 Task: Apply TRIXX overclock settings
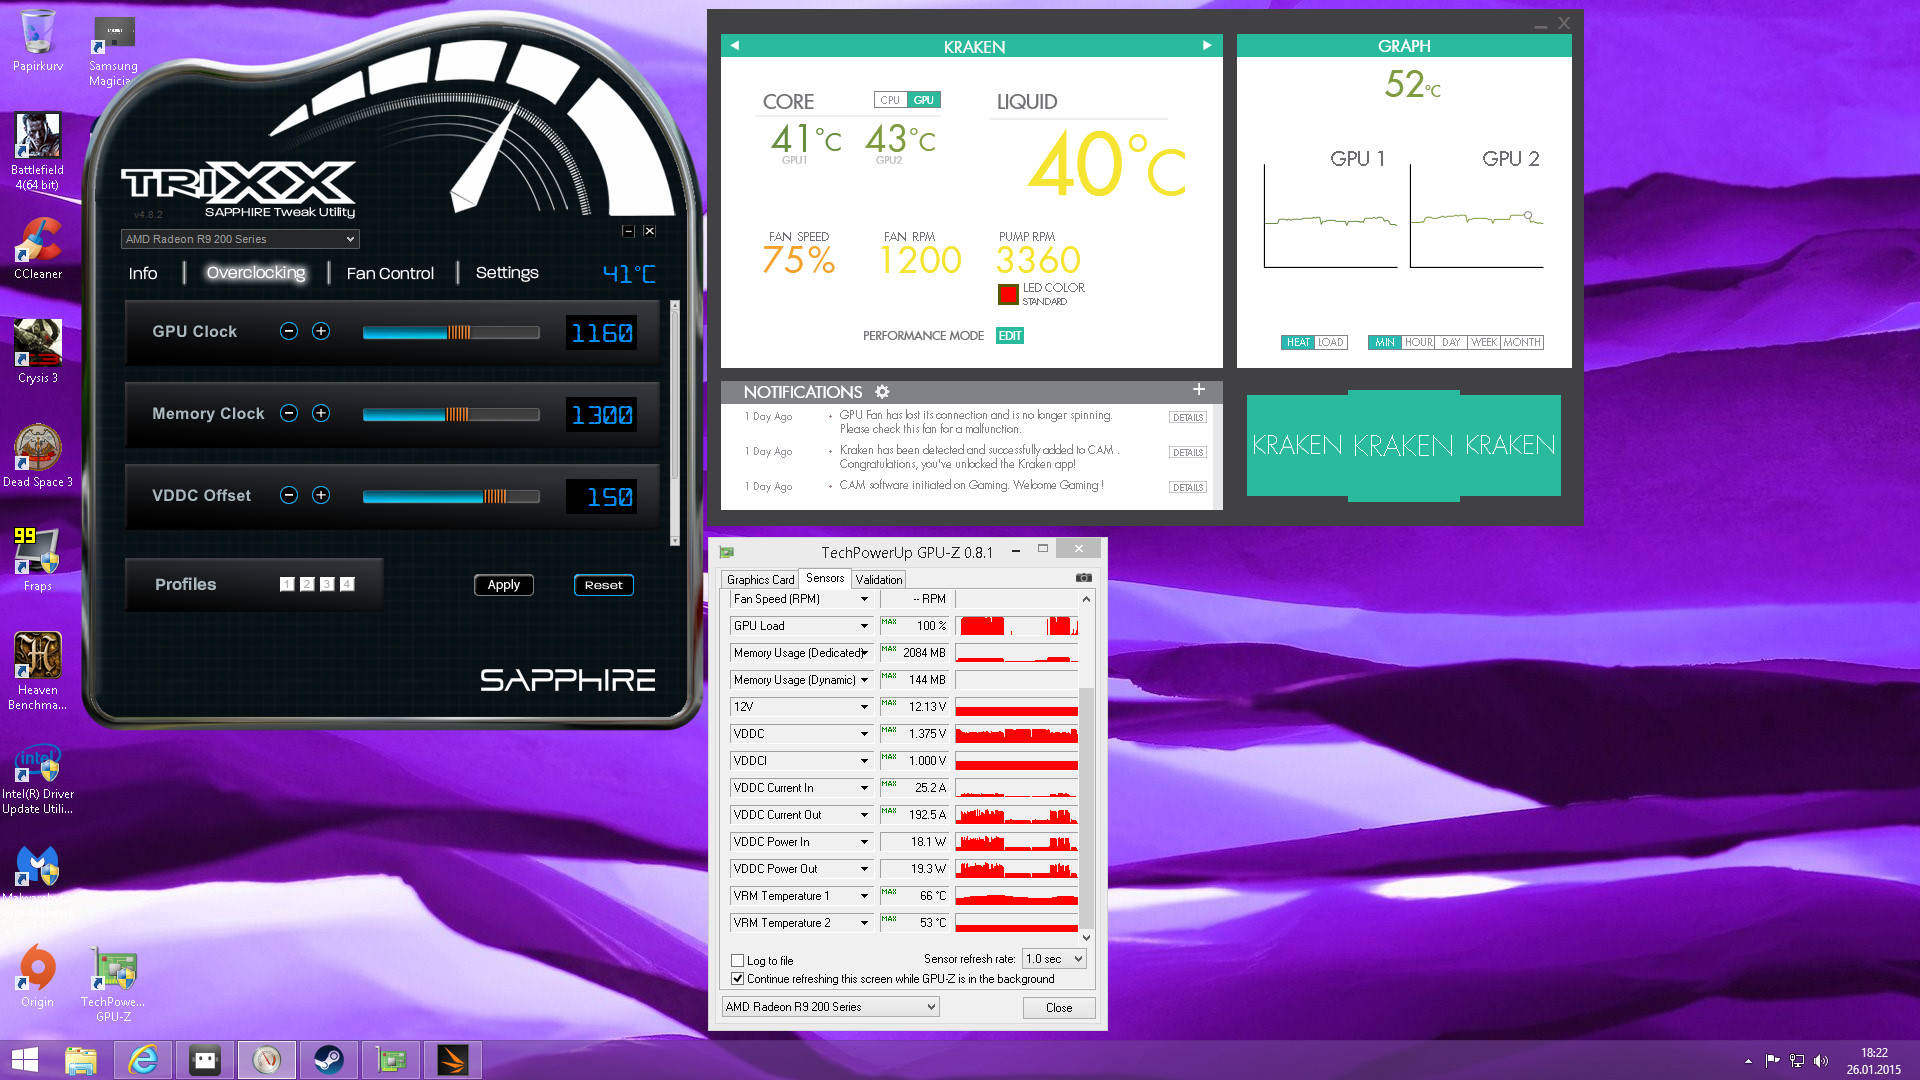504,585
